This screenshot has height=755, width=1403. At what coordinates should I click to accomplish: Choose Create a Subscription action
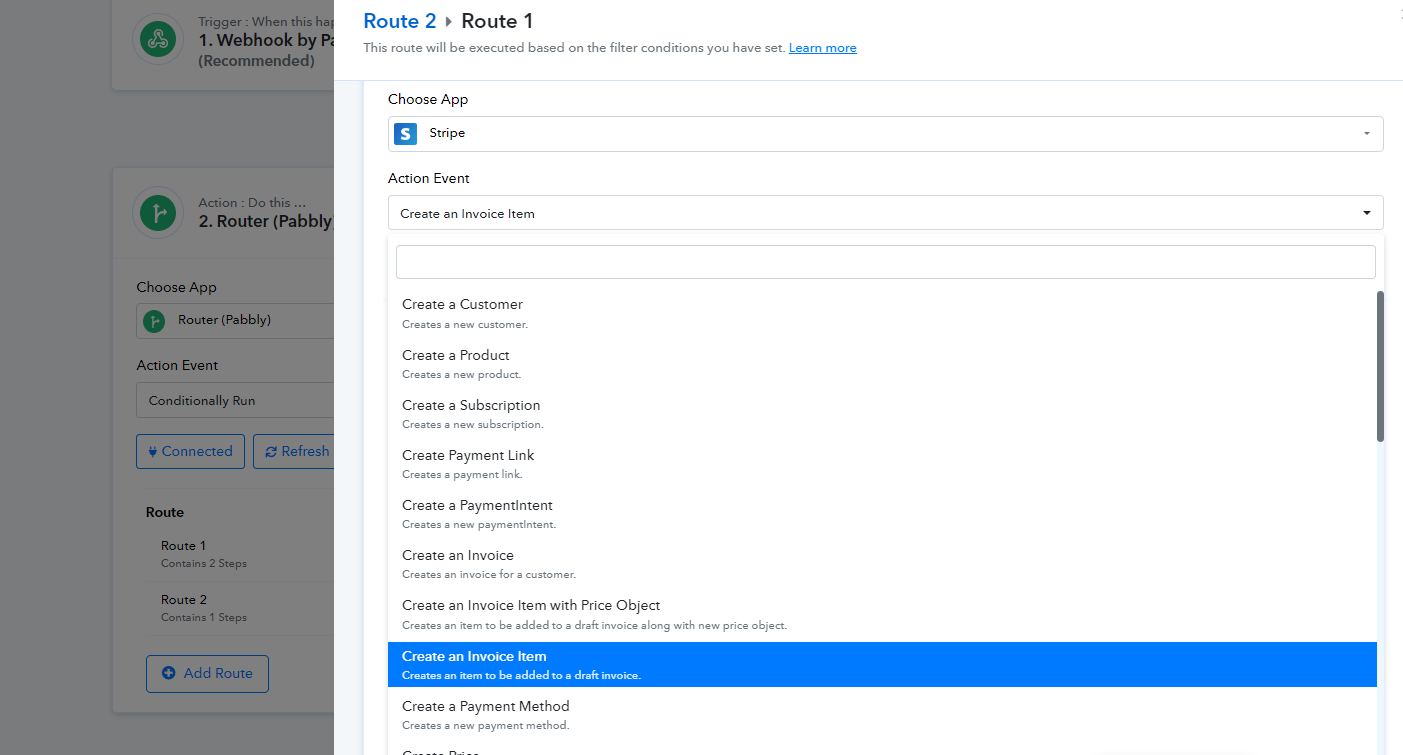click(471, 413)
